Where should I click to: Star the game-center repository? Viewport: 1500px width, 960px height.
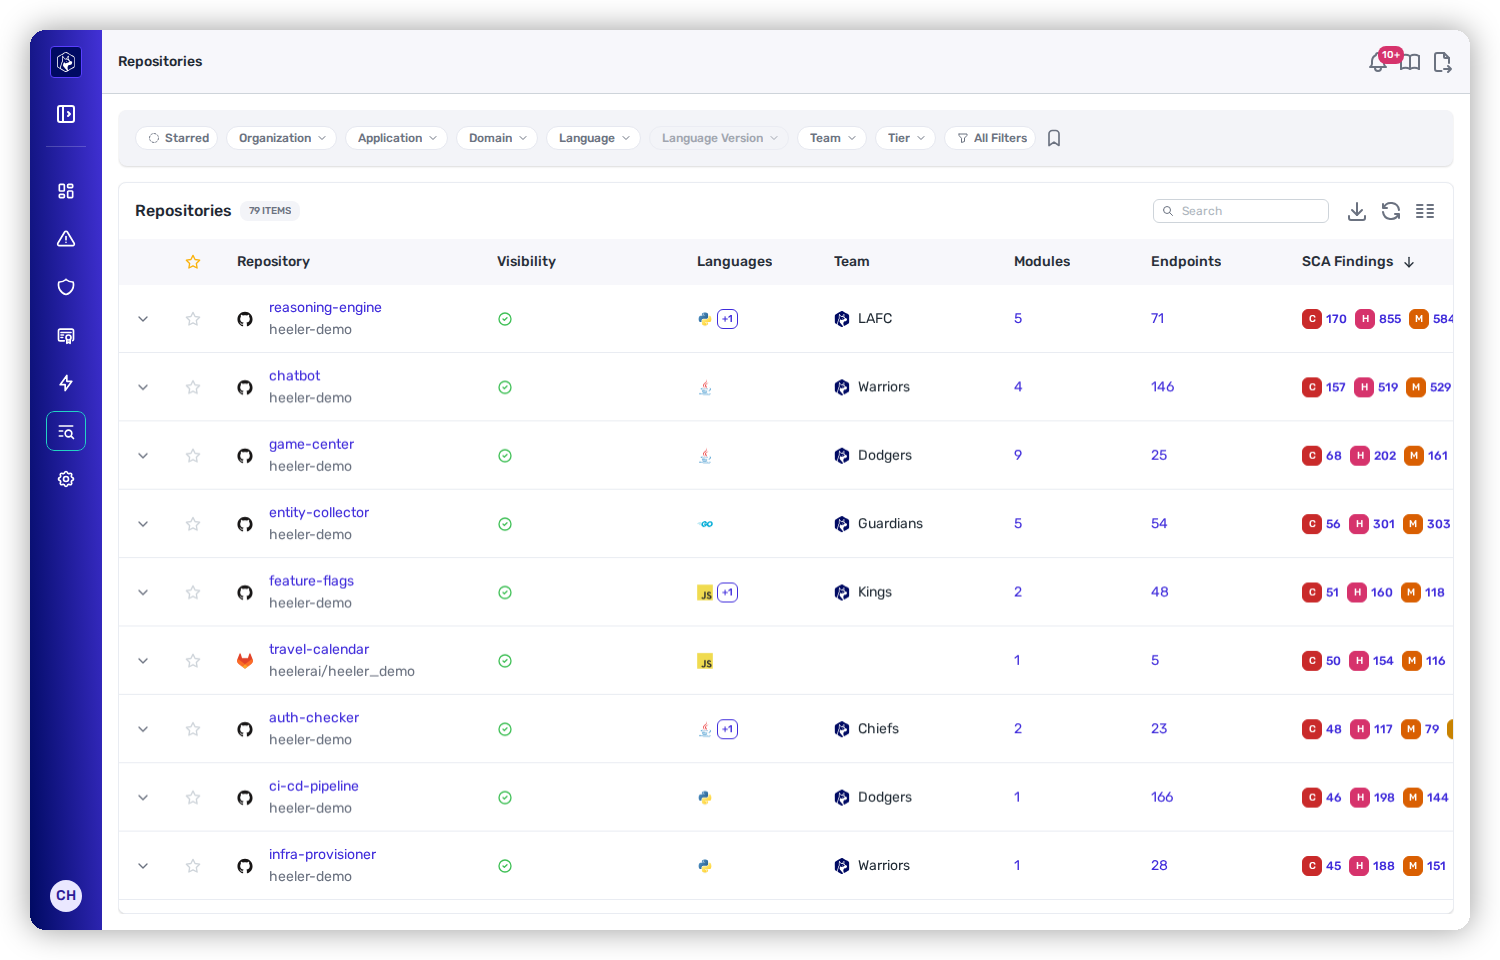coord(193,456)
